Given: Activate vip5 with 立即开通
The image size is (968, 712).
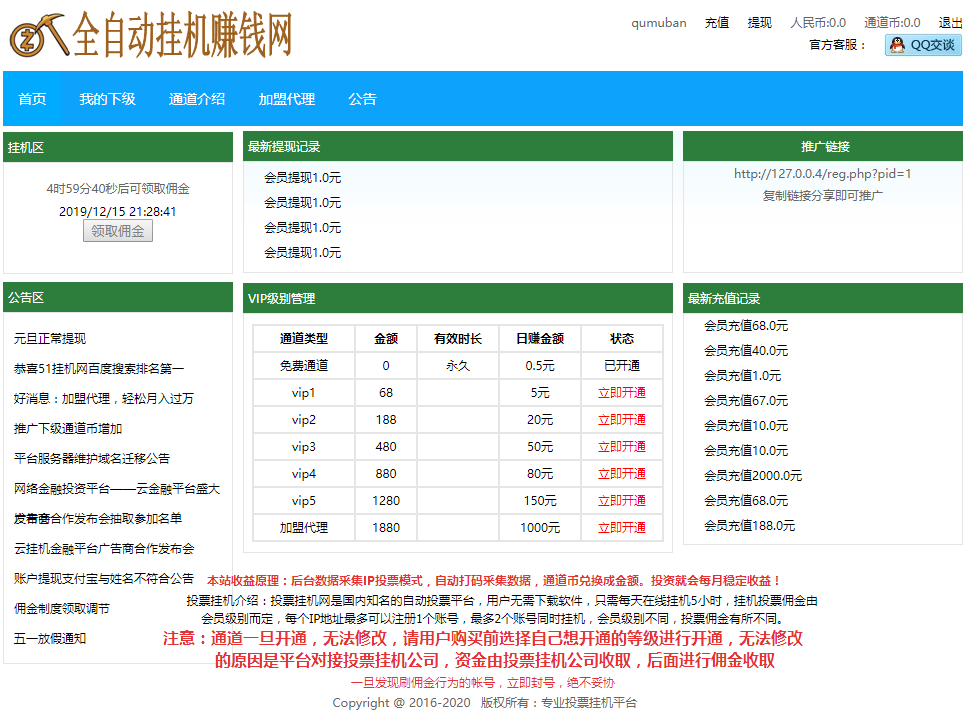Looking at the screenshot, I should pos(622,501).
